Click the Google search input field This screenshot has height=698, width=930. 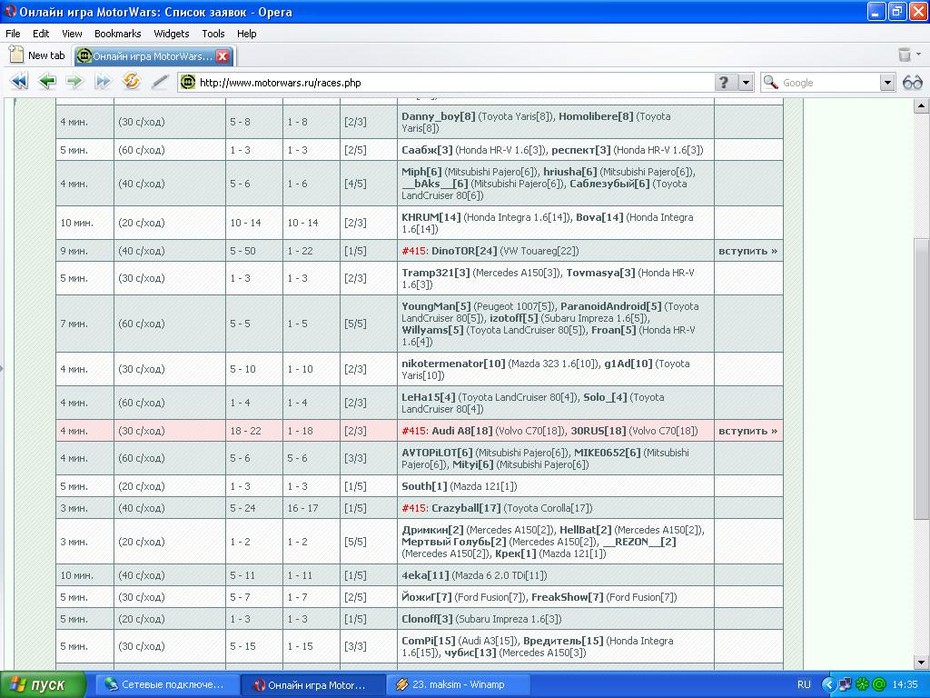click(829, 82)
